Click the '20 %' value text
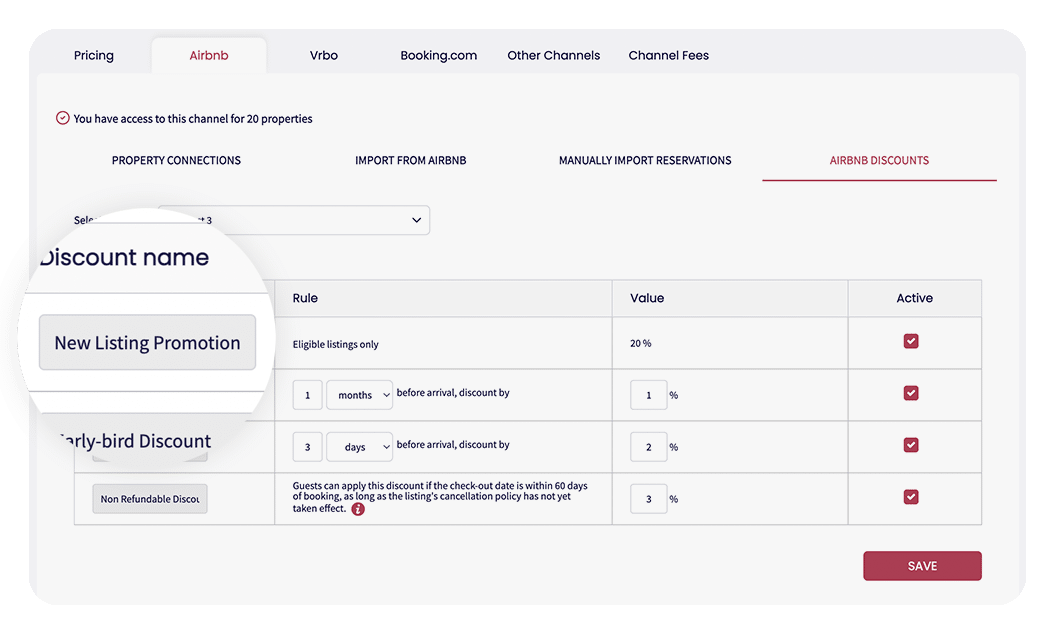This screenshot has width=1056, height=633. [x=640, y=343]
